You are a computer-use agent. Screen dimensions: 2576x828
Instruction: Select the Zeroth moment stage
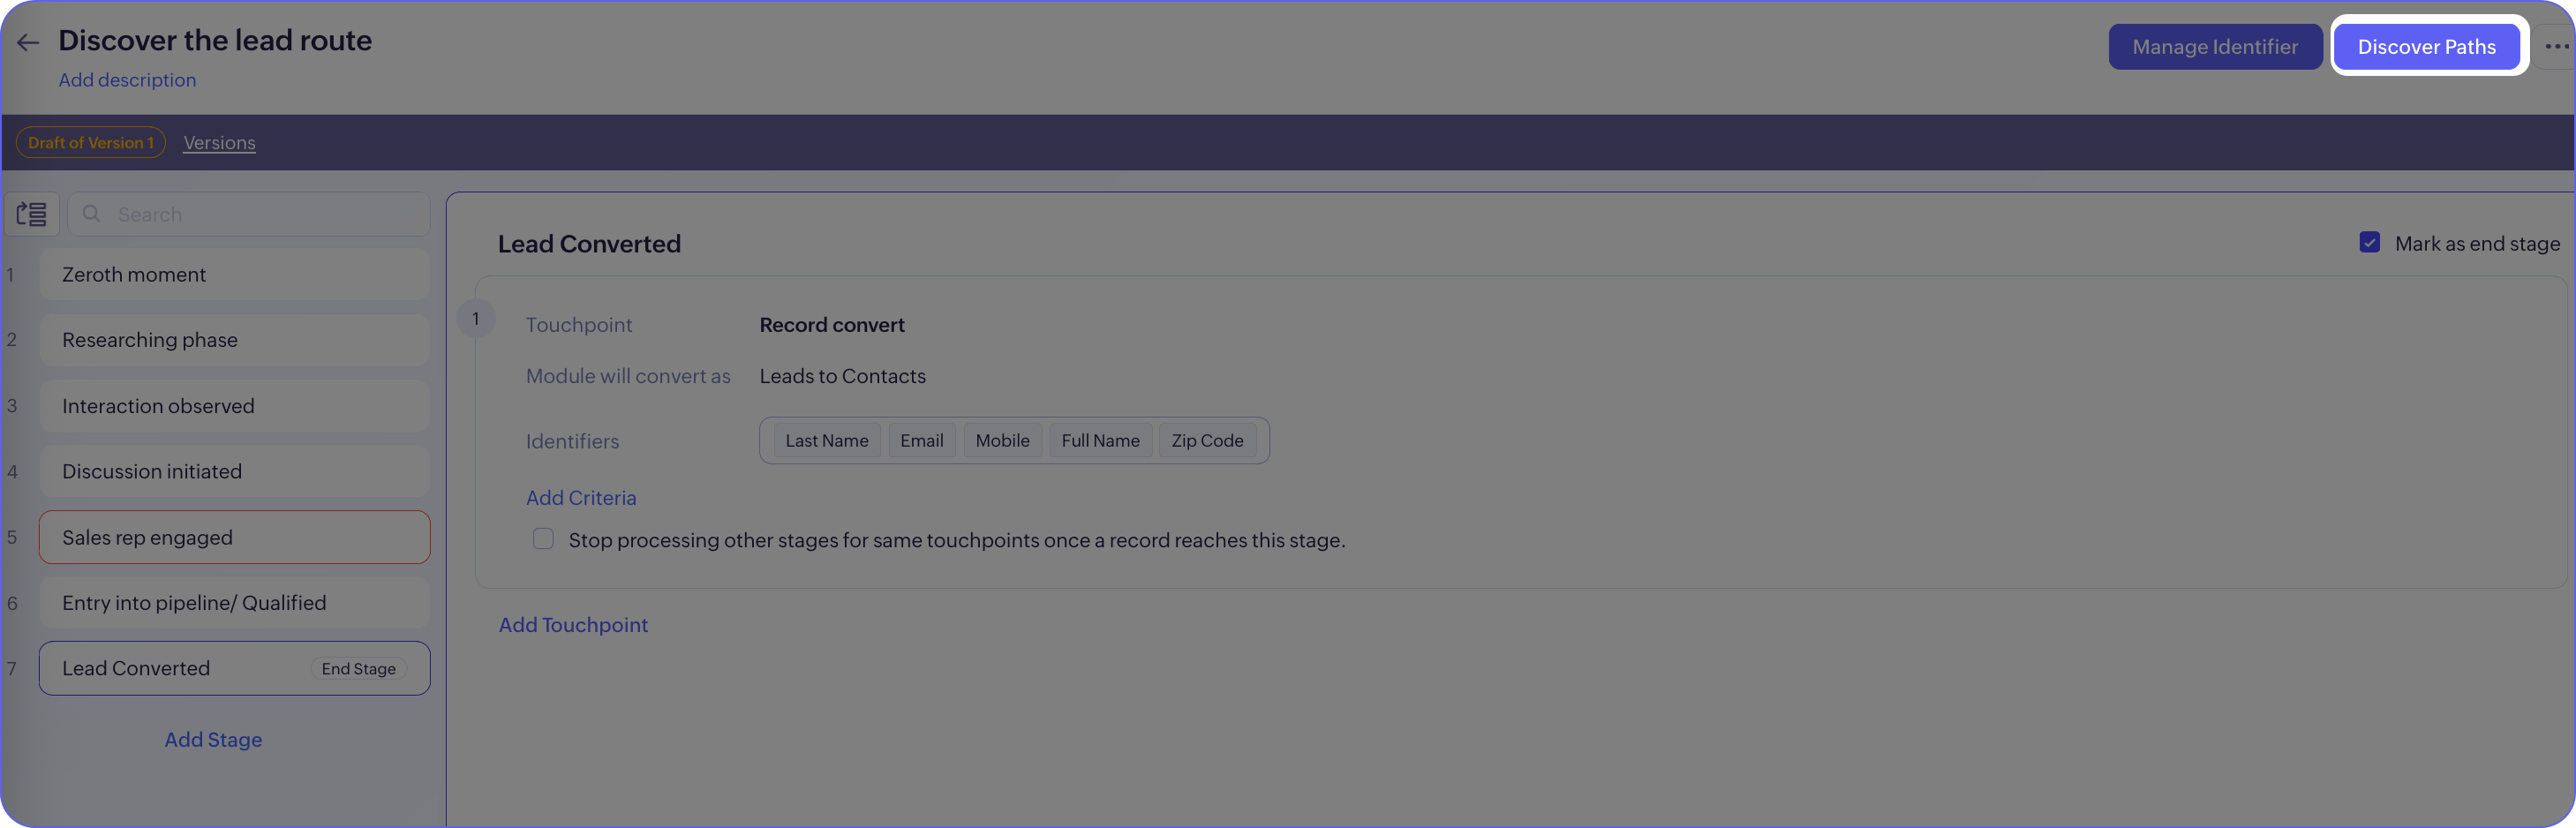[235, 274]
